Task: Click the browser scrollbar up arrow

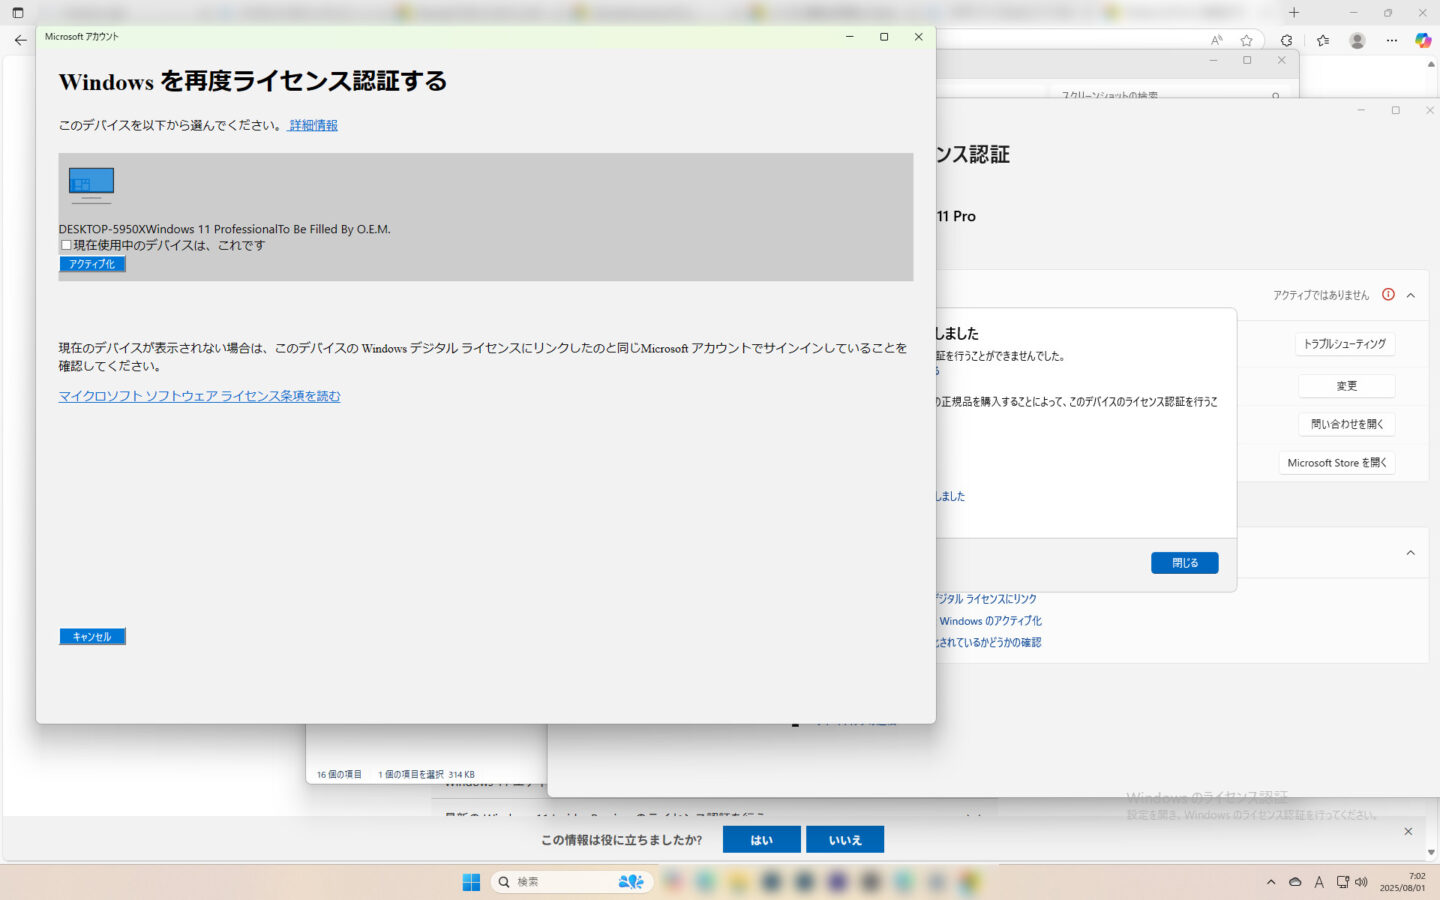Action: [1431, 63]
